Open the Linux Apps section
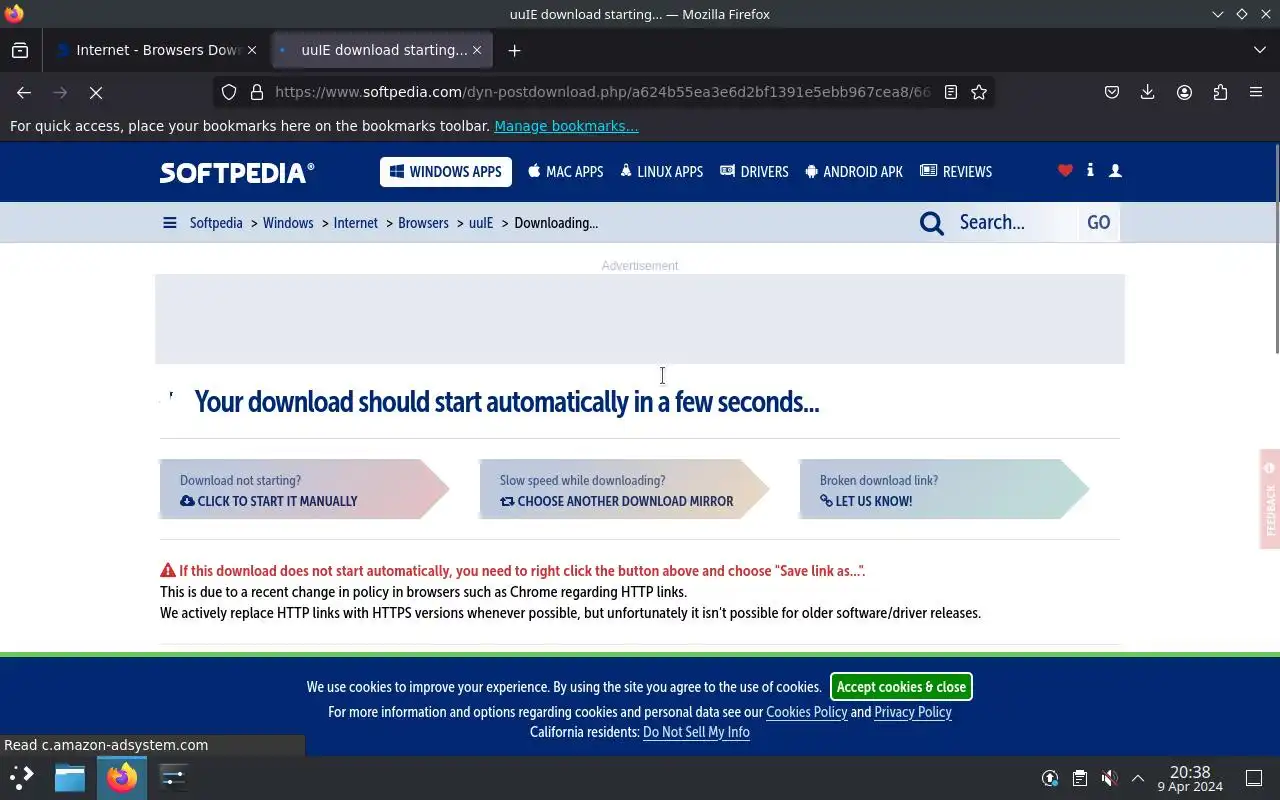Viewport: 1280px width, 800px height. pyautogui.click(x=662, y=172)
